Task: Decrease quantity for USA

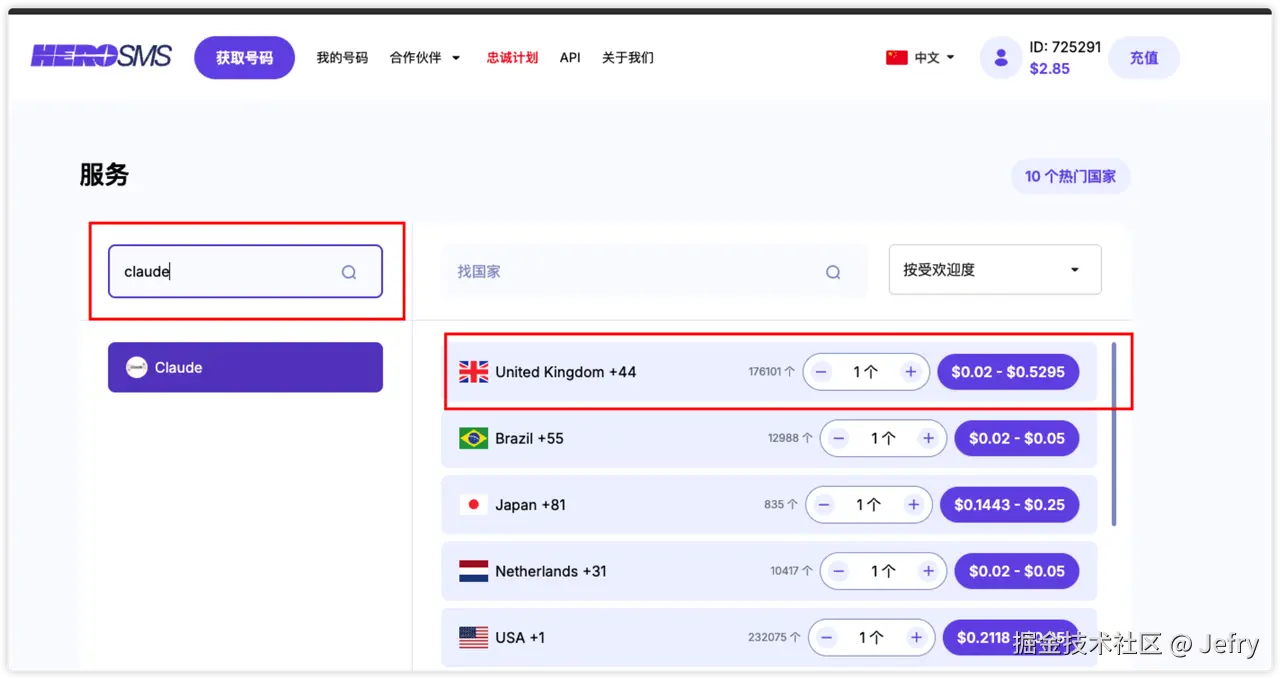Action: 827,637
